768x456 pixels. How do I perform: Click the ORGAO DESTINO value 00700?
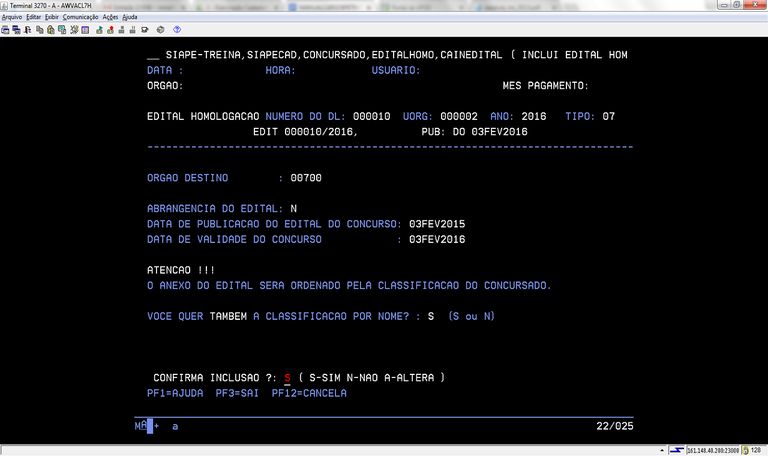306,178
